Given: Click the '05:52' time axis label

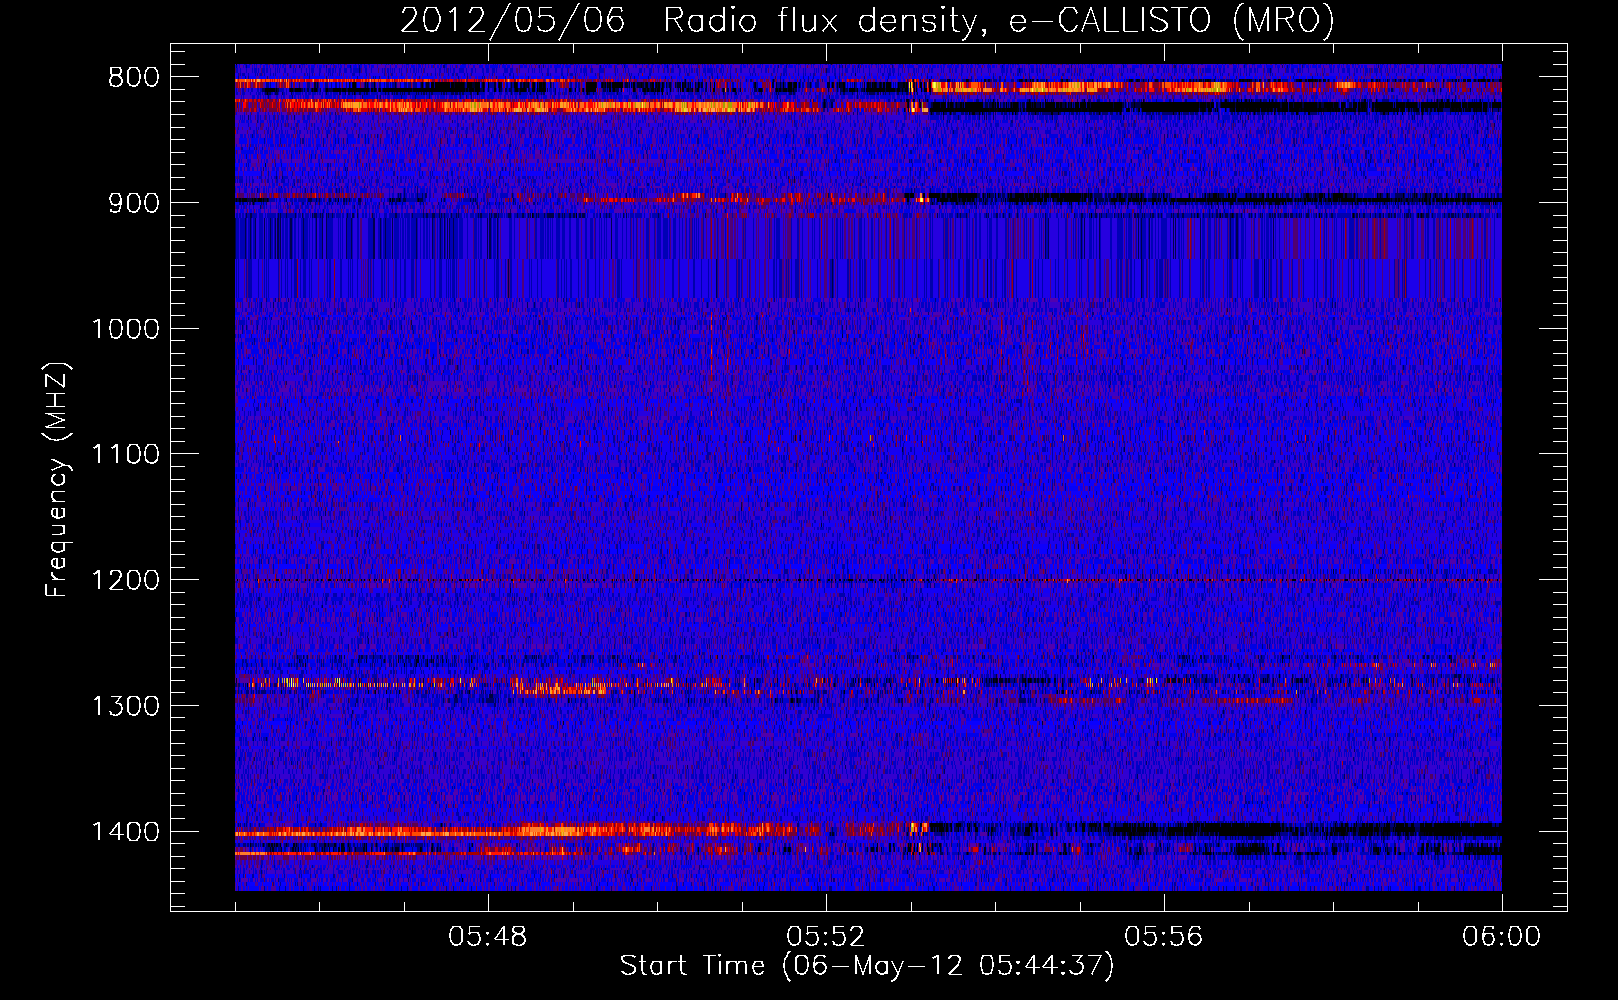Looking at the screenshot, I should [x=826, y=937].
